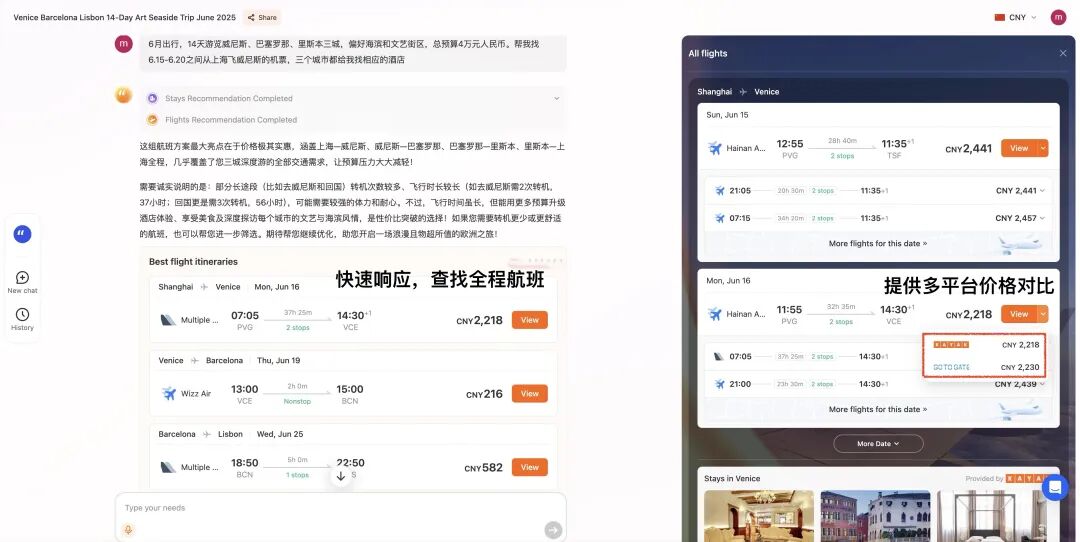Screen dimensions: 1080x542
Task: Click the page title Venice Barcelona Lisbon trip
Action: (x=125, y=17)
